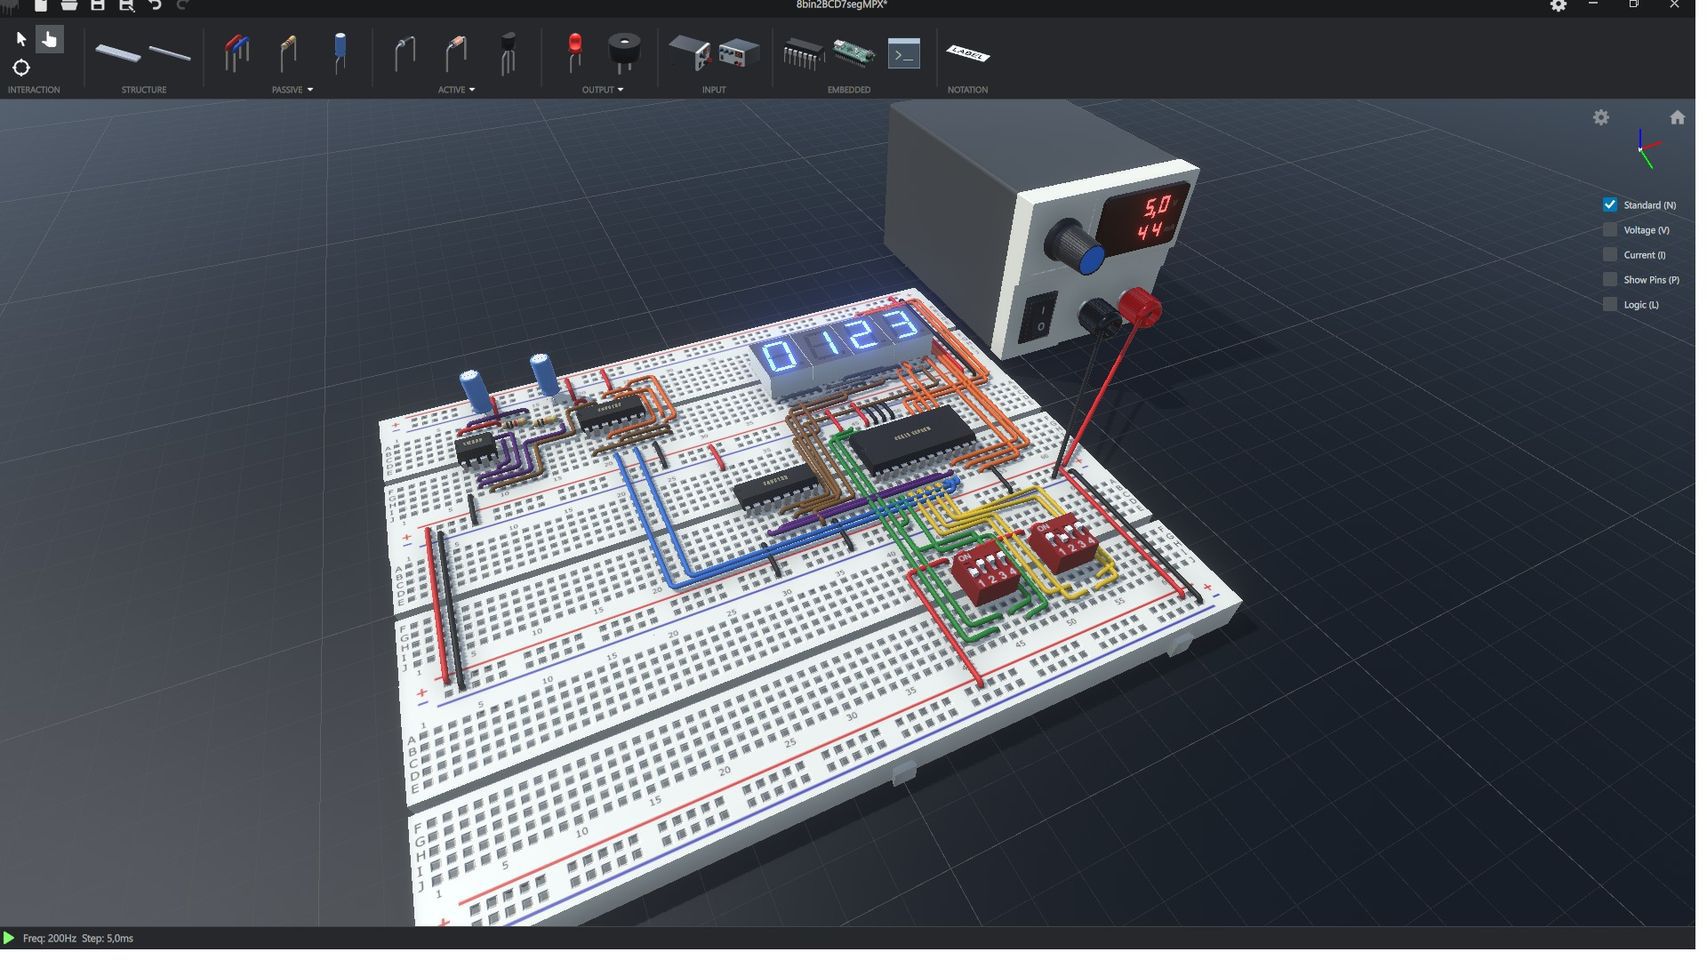Open viewport settings gear icon
This screenshot has height=960, width=1707.
tap(1601, 117)
